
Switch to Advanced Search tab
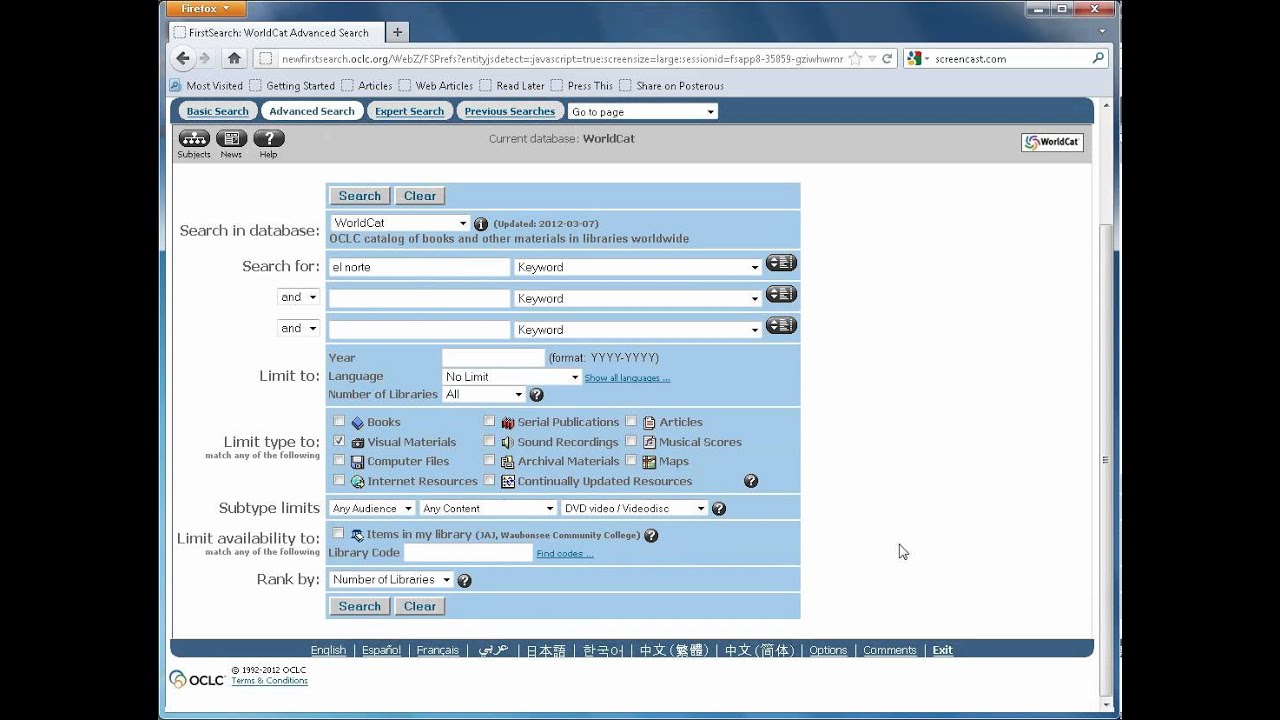pos(312,112)
